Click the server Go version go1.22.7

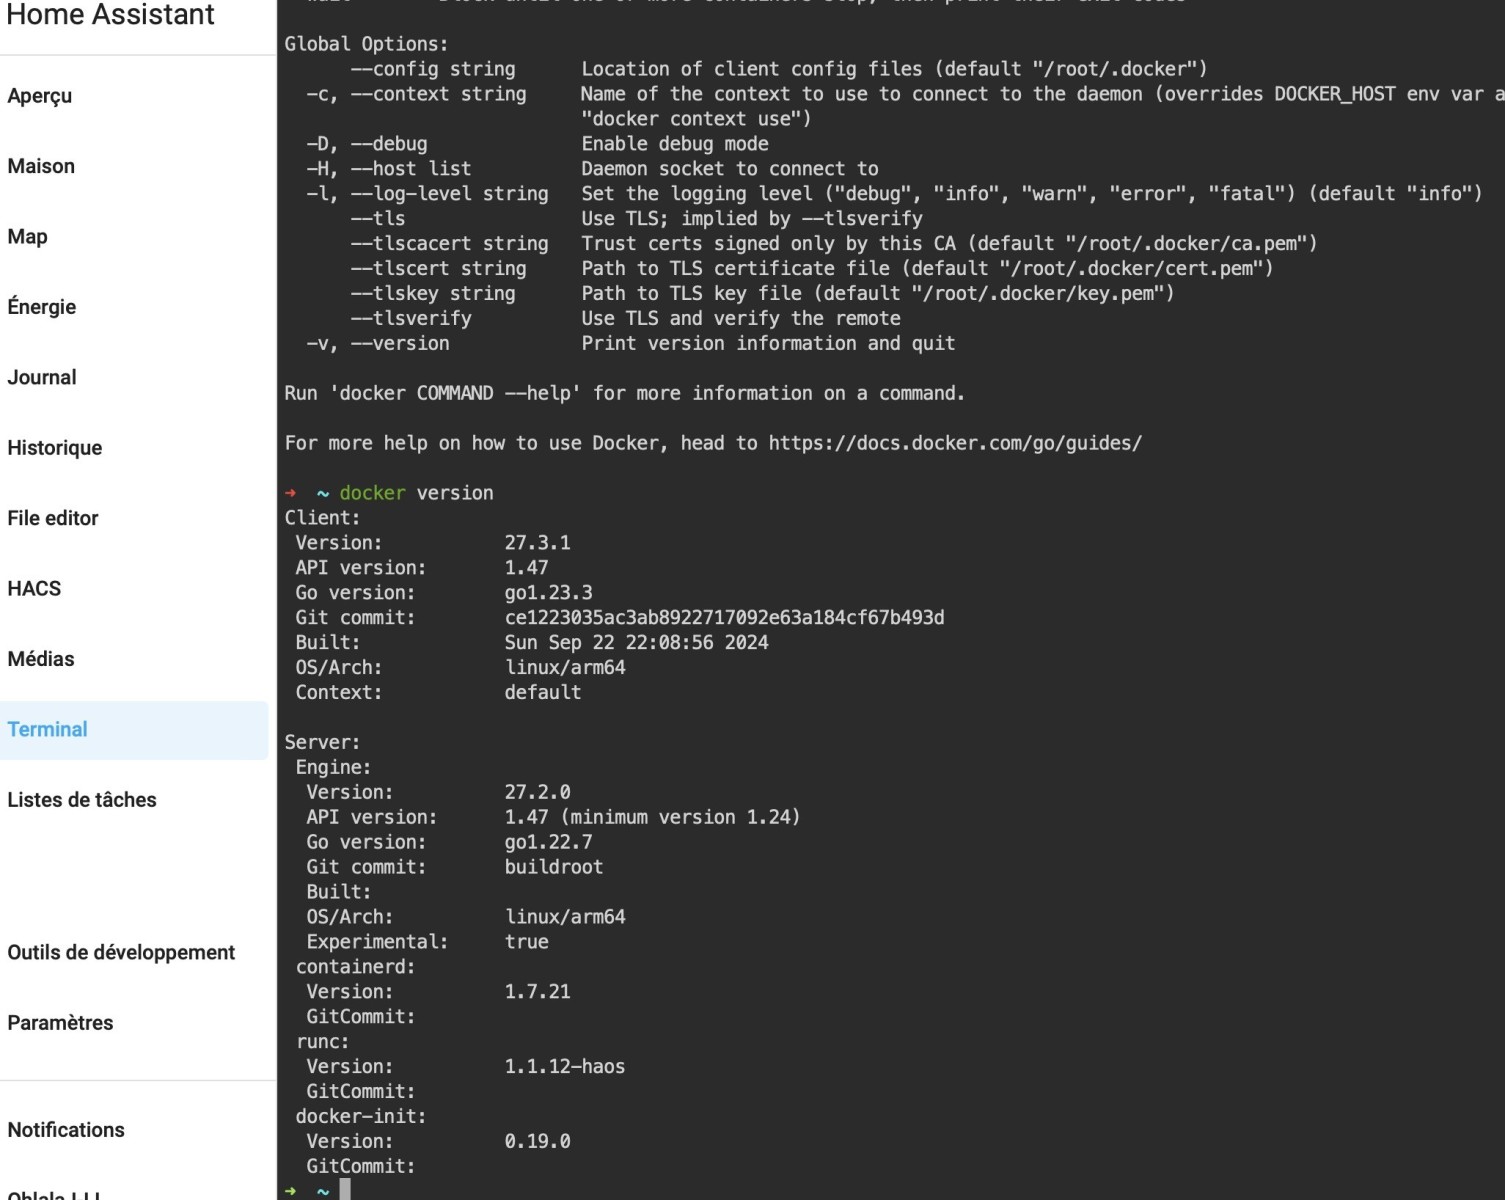(x=548, y=843)
